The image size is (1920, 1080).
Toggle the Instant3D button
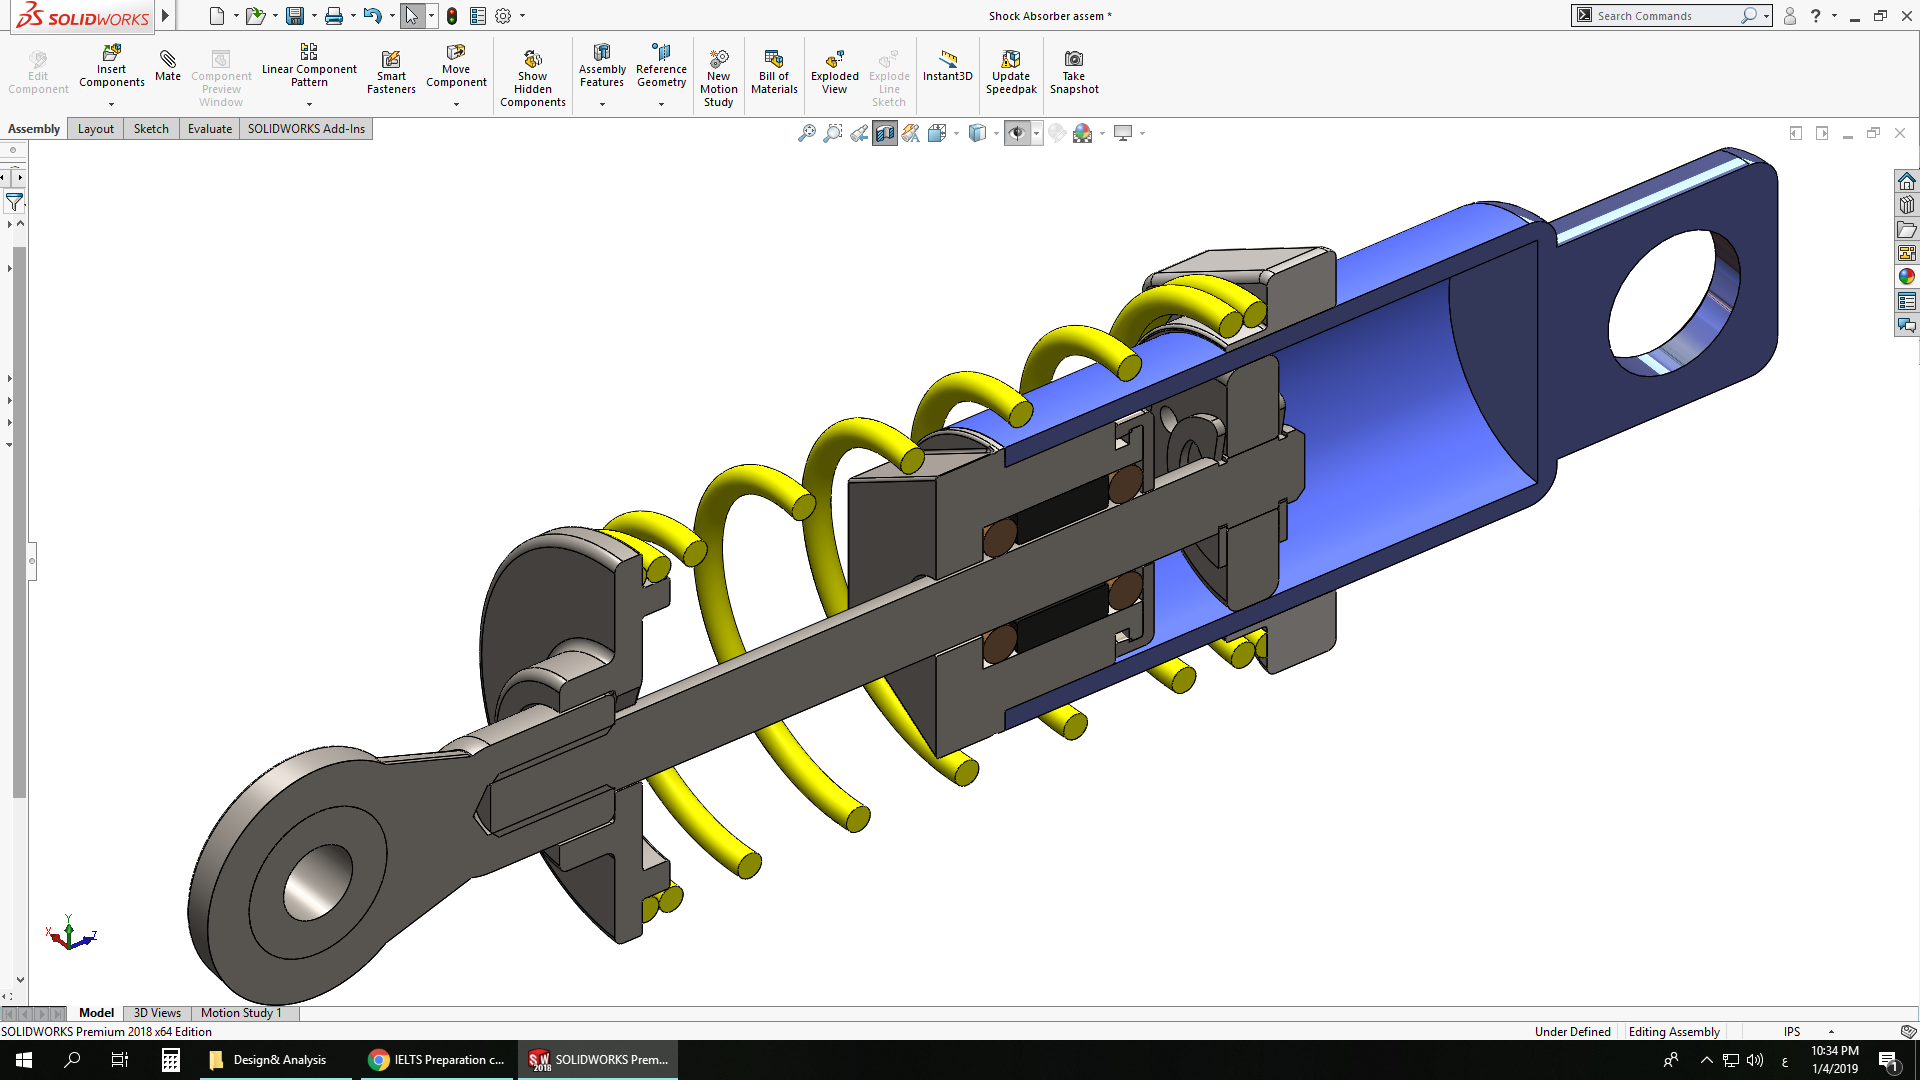947,60
